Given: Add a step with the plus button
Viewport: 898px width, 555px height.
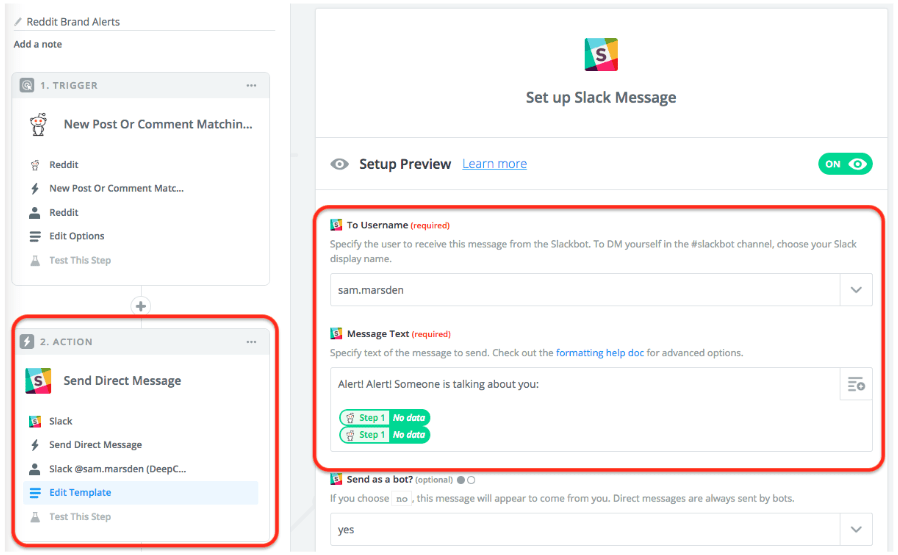Looking at the screenshot, I should point(141,306).
